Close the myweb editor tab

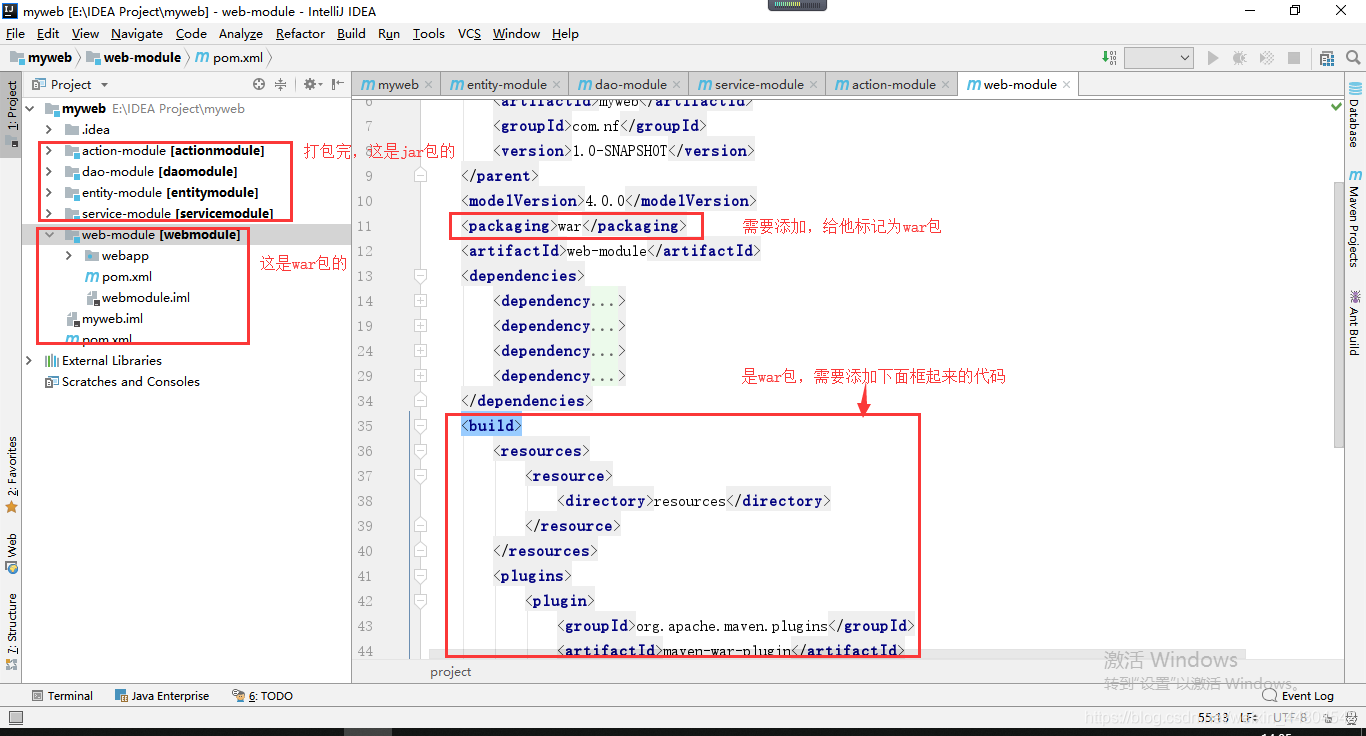tap(428, 85)
